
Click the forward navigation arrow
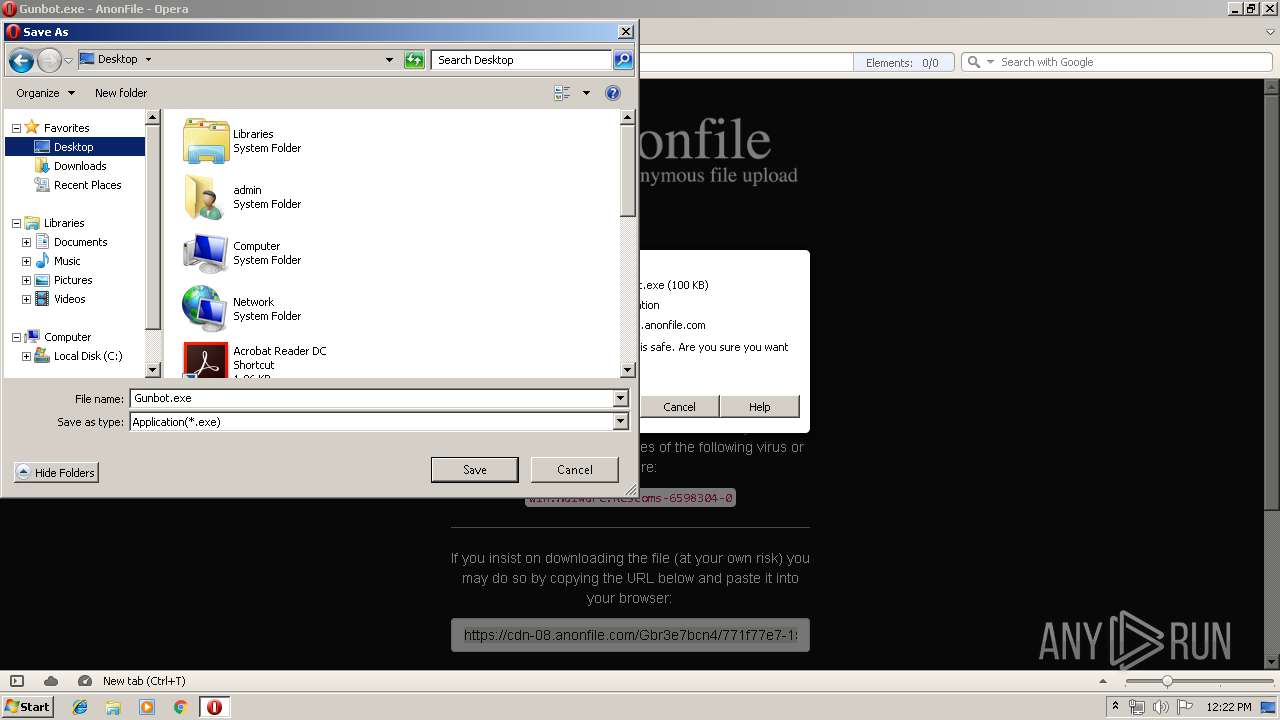[x=49, y=60]
